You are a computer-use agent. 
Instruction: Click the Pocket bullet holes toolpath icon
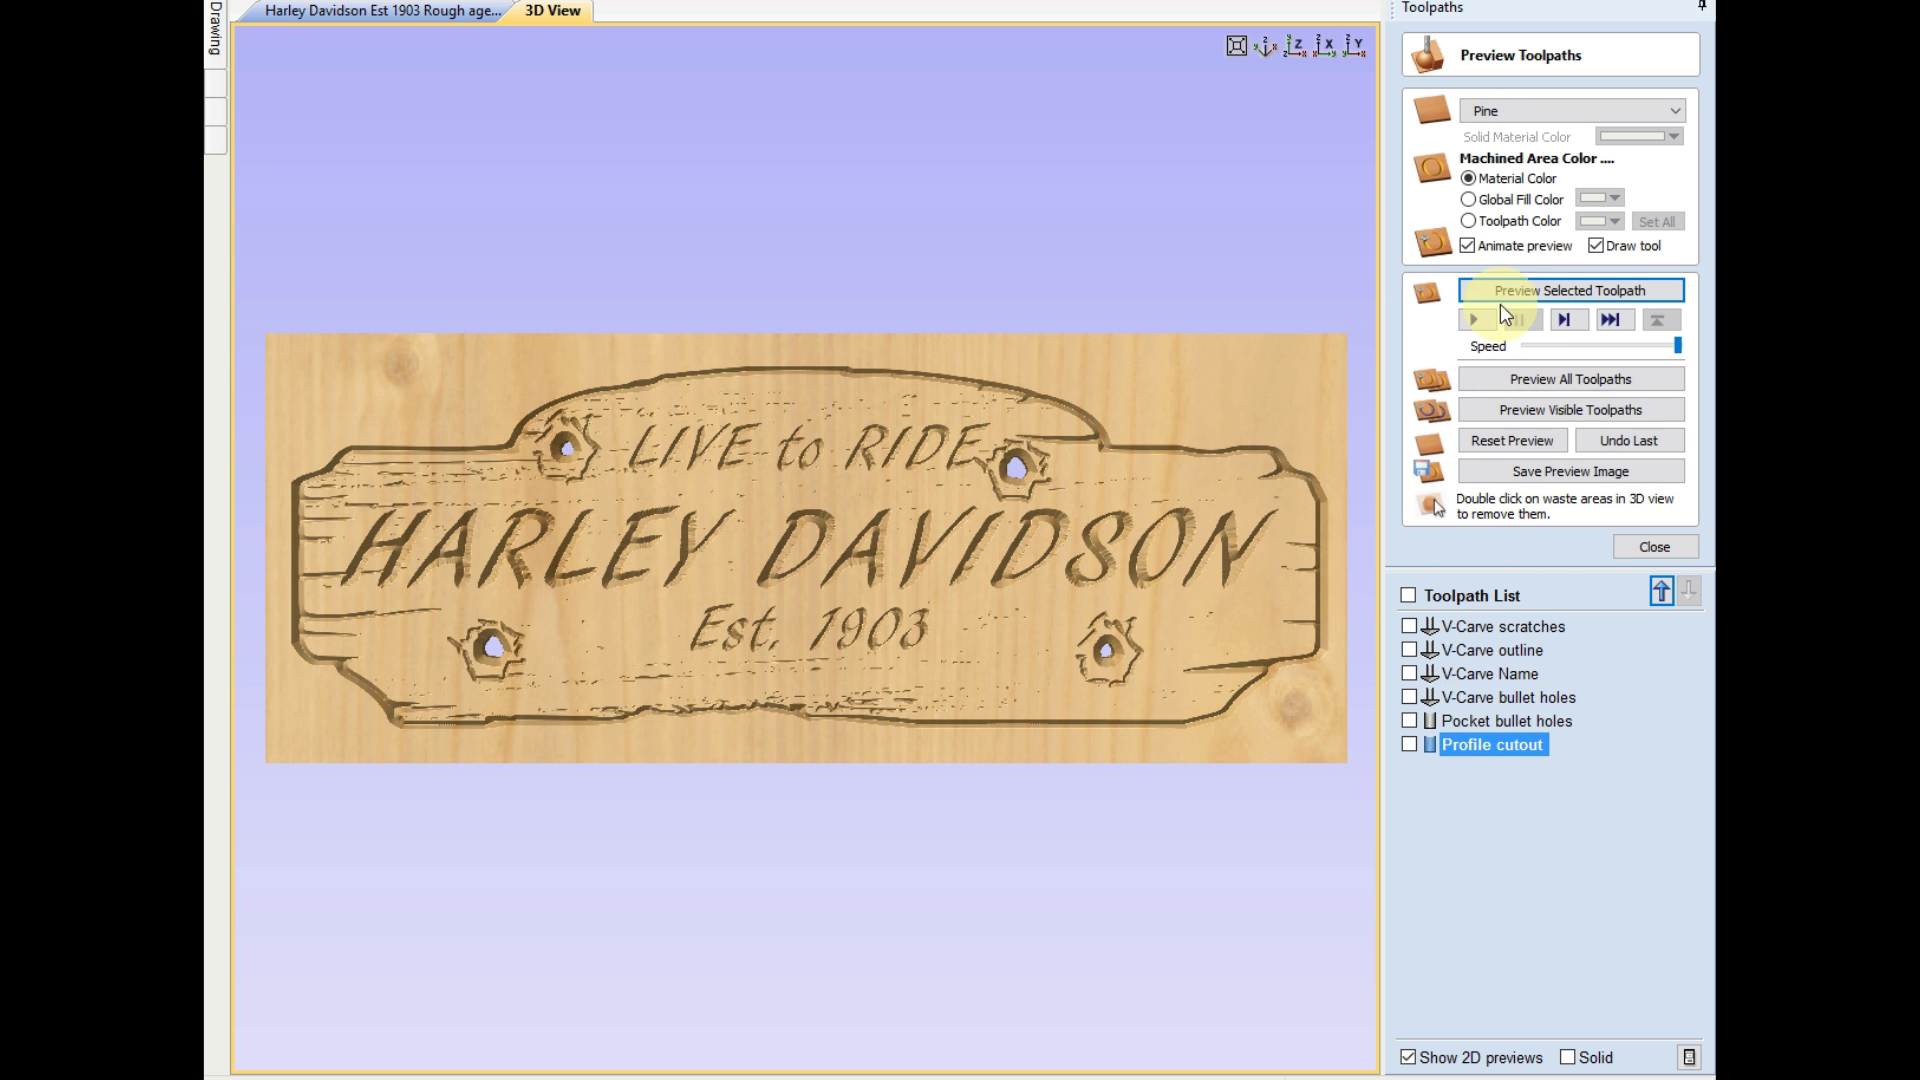[1430, 721]
